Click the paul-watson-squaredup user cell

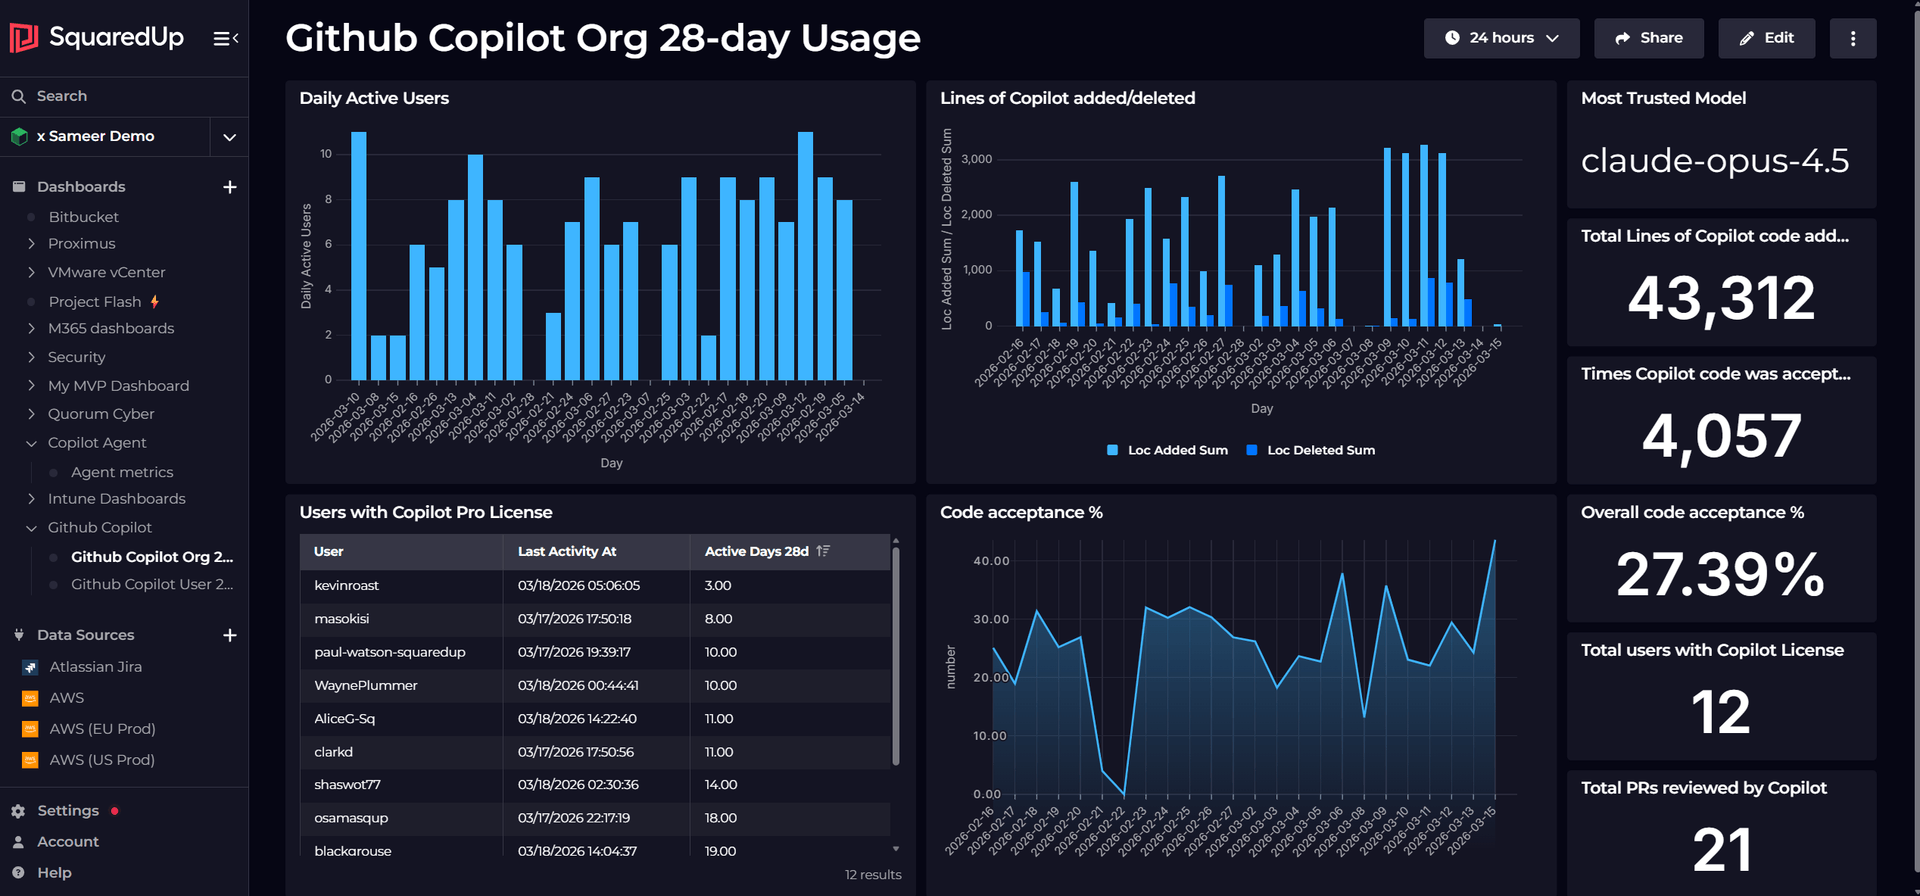(x=401, y=652)
